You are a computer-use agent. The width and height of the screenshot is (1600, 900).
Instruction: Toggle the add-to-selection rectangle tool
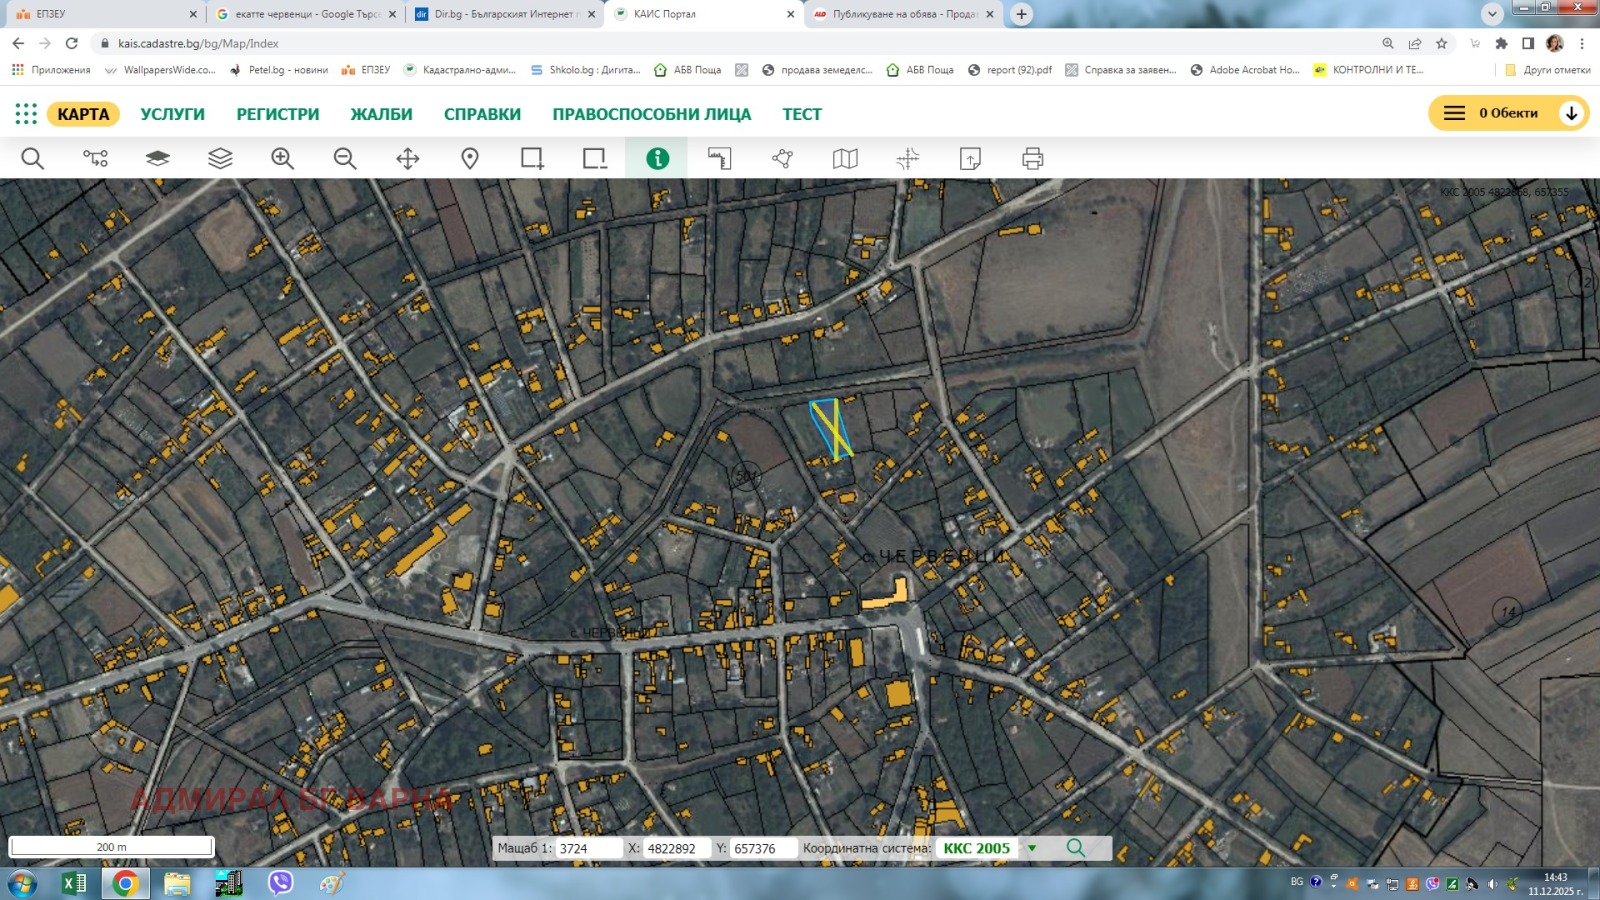click(532, 159)
